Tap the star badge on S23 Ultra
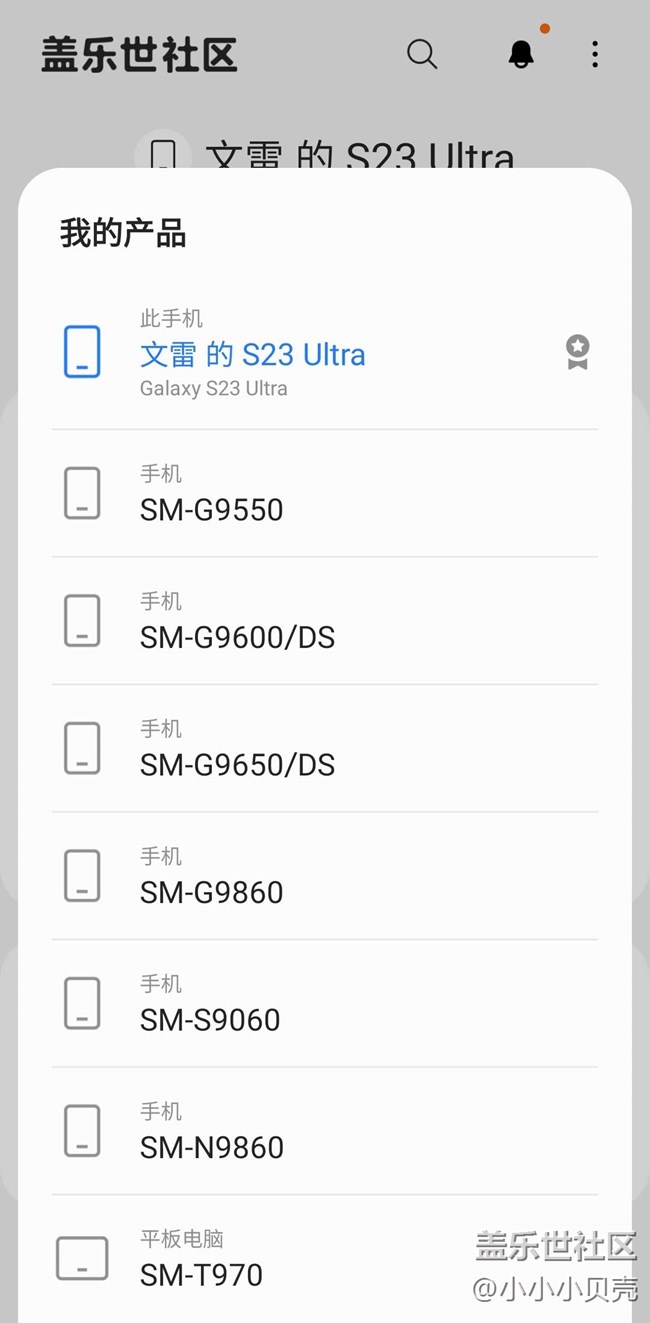 click(x=577, y=352)
